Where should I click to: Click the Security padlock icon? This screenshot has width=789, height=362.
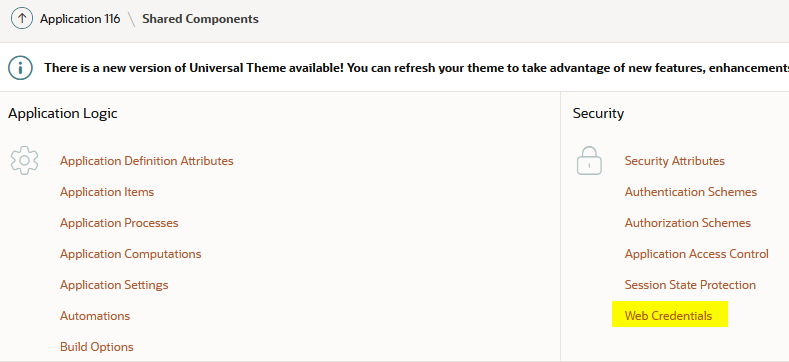(589, 161)
